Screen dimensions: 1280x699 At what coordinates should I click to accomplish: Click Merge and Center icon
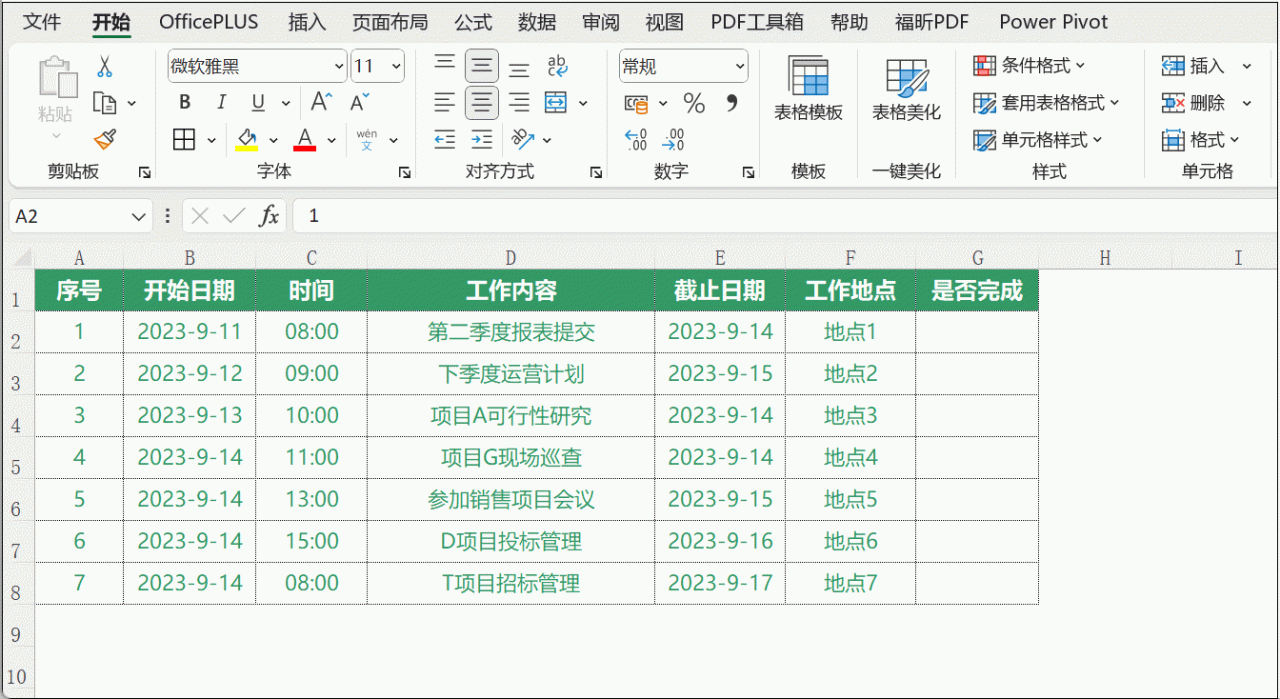[556, 102]
